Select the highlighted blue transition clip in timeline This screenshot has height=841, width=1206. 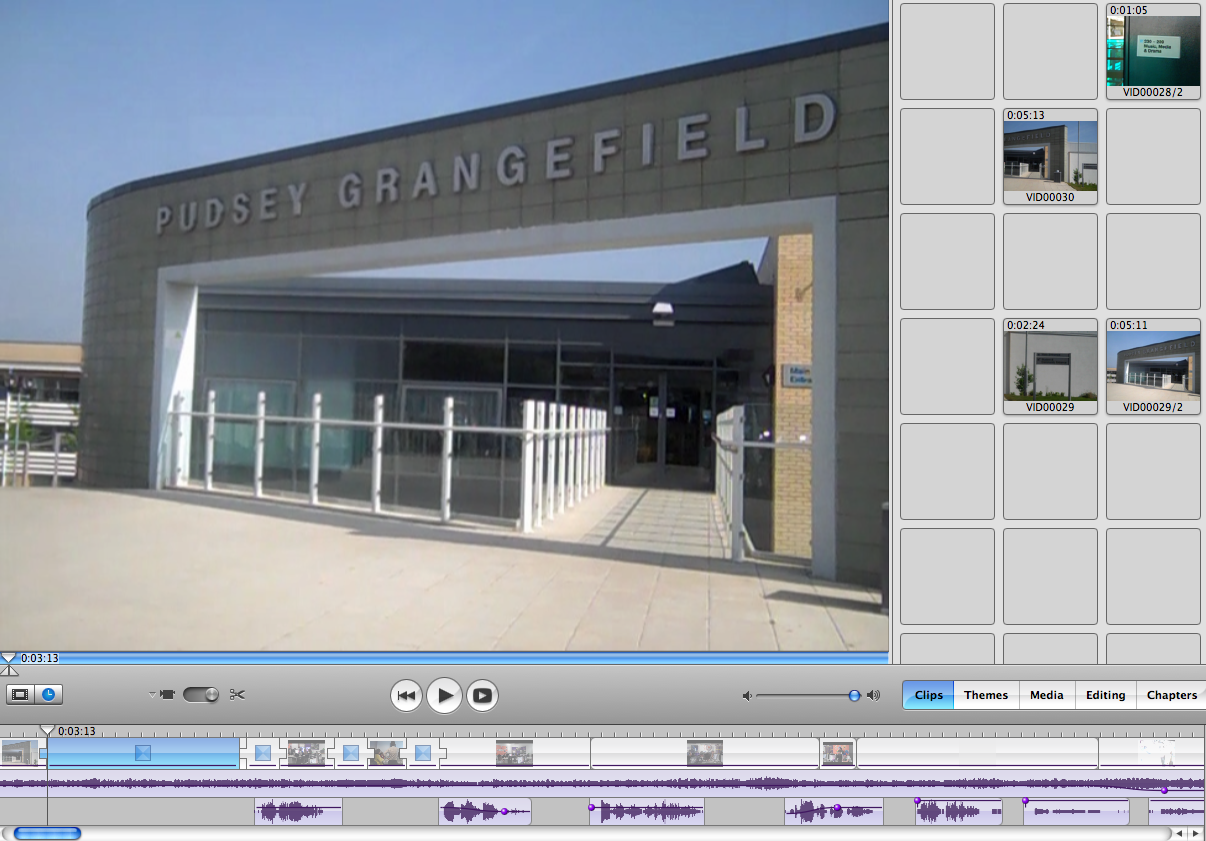point(143,752)
